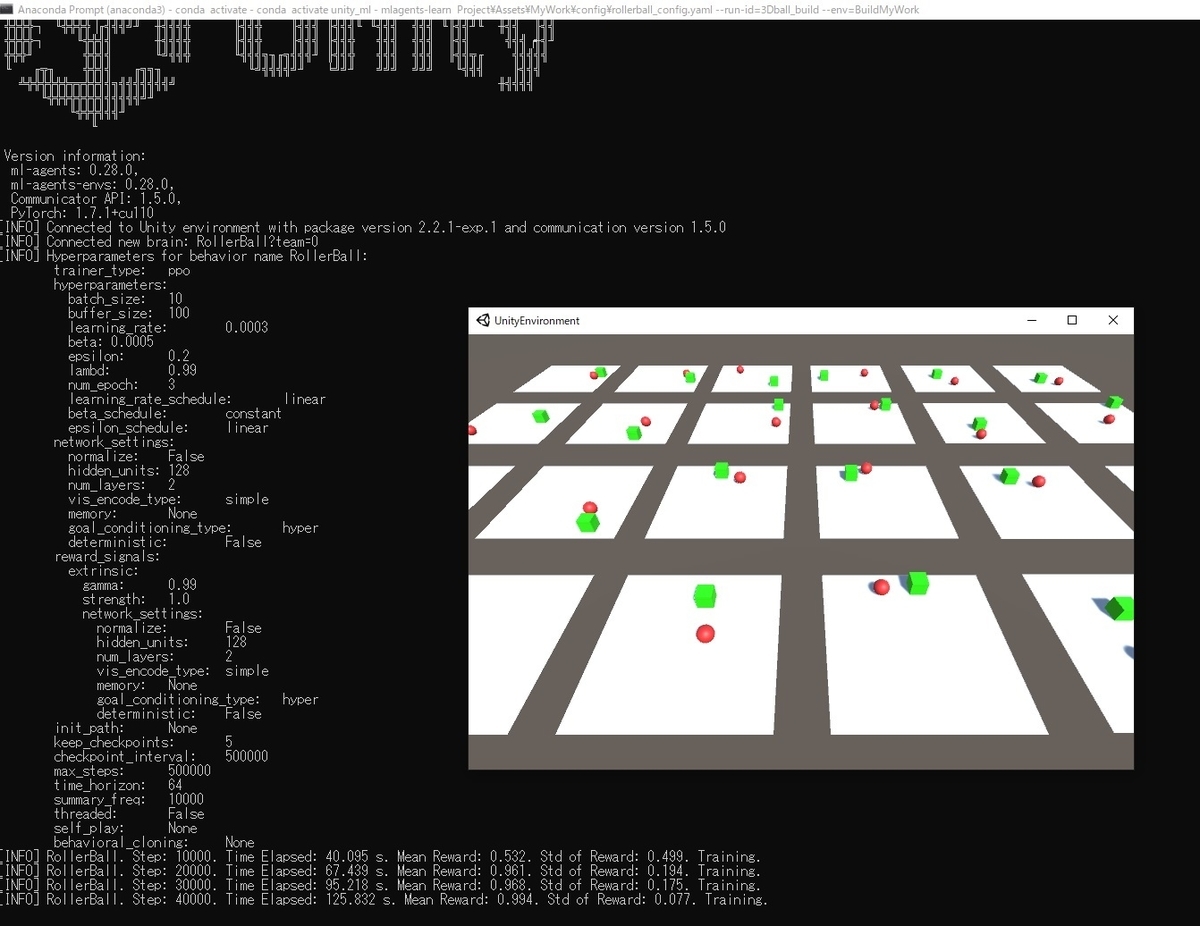Close the UnityEnvironment window
The image size is (1200, 926).
tap(1113, 320)
